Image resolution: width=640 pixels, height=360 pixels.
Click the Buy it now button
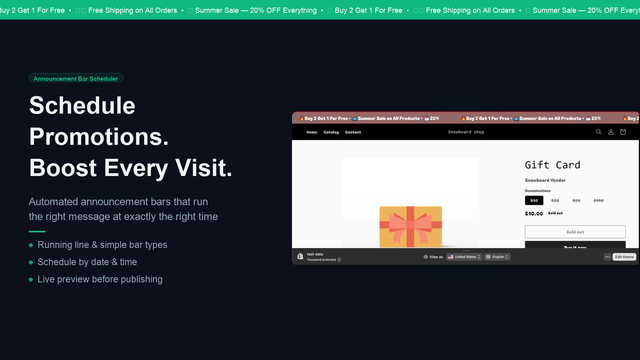click(575, 245)
